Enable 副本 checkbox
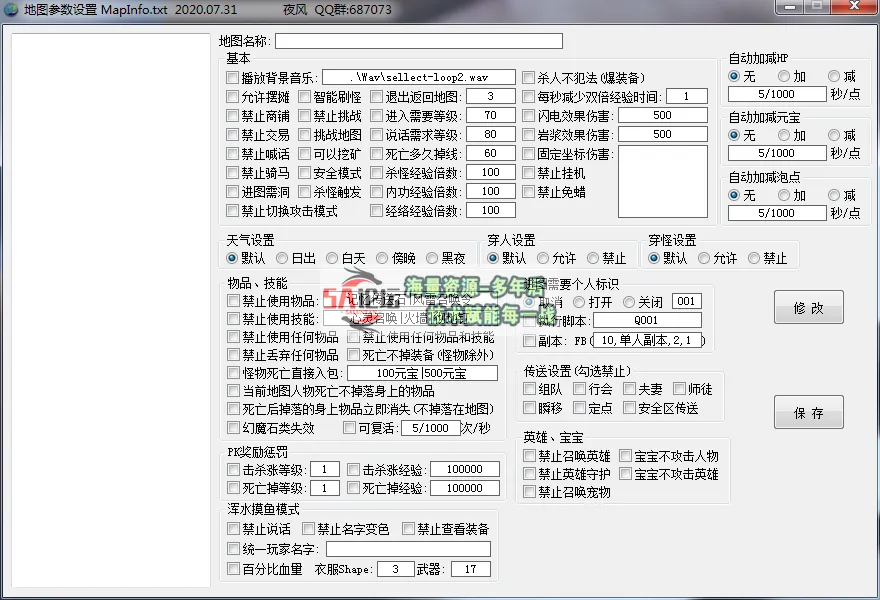880x600 pixels. tap(529, 340)
